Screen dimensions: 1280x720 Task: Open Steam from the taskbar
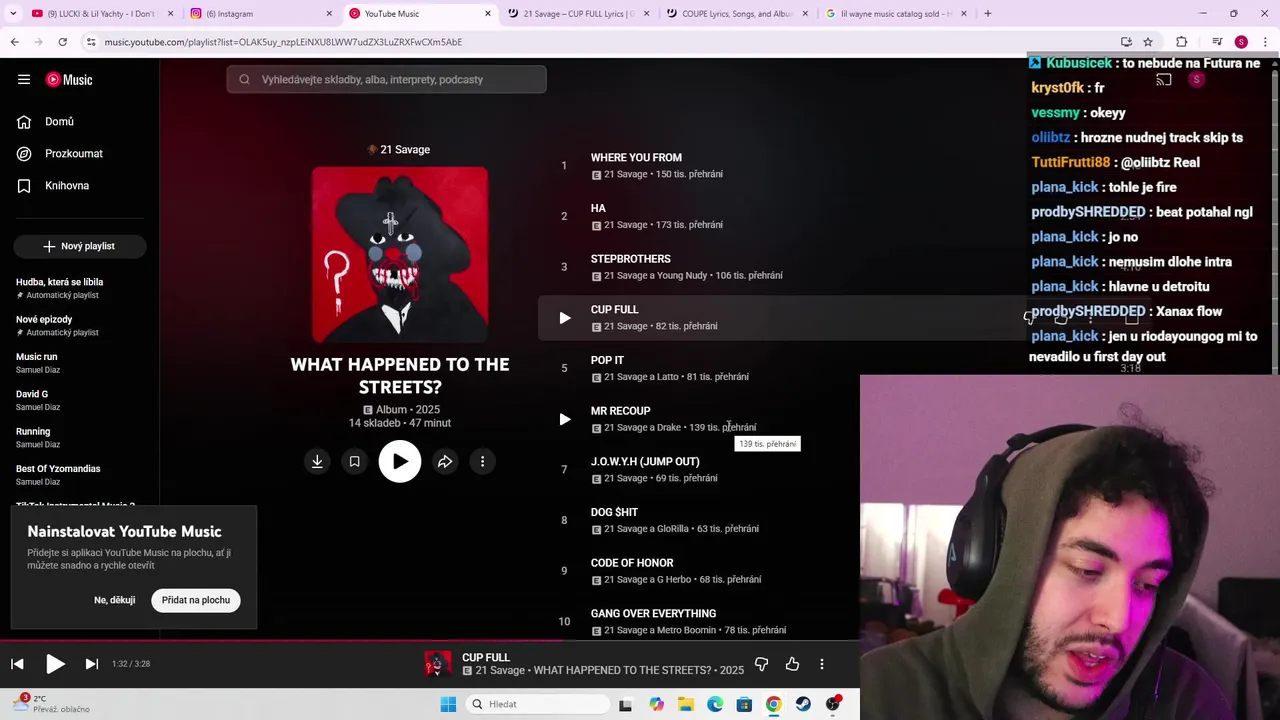tap(803, 705)
